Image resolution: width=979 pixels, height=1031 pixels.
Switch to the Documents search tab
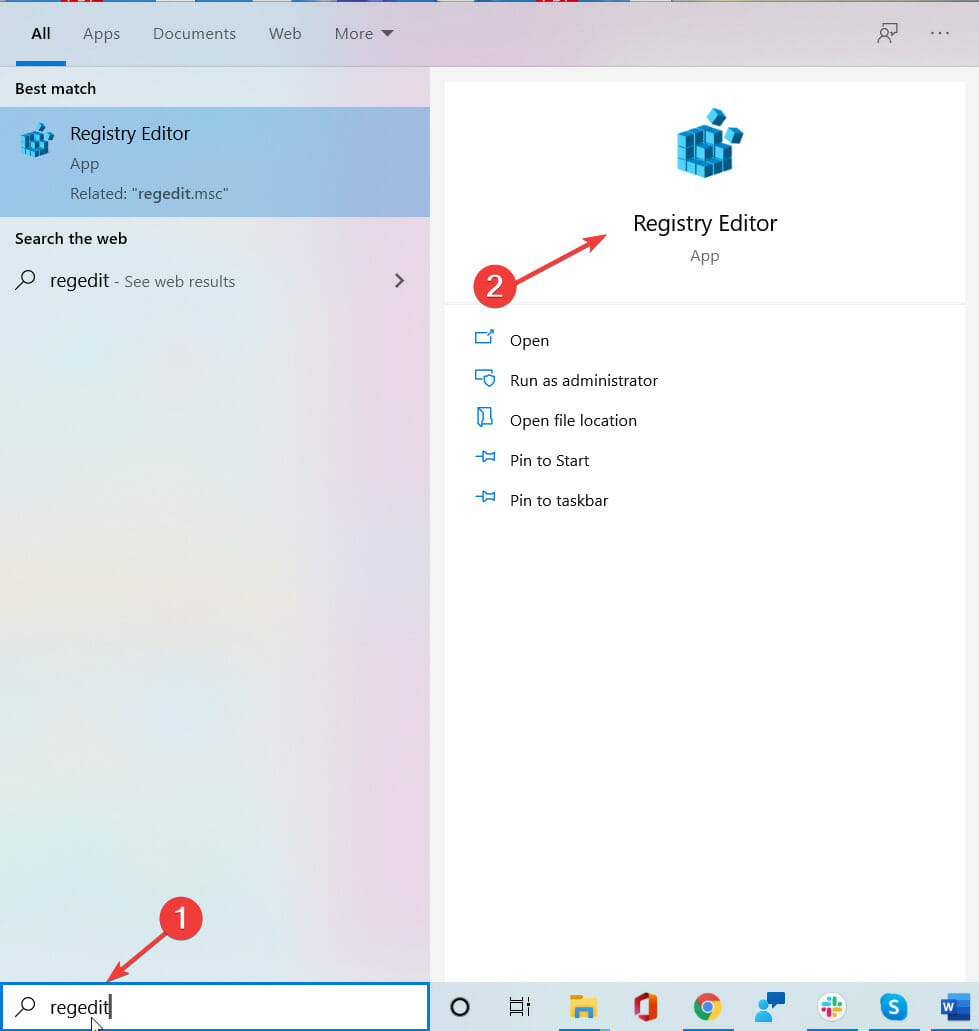click(194, 34)
